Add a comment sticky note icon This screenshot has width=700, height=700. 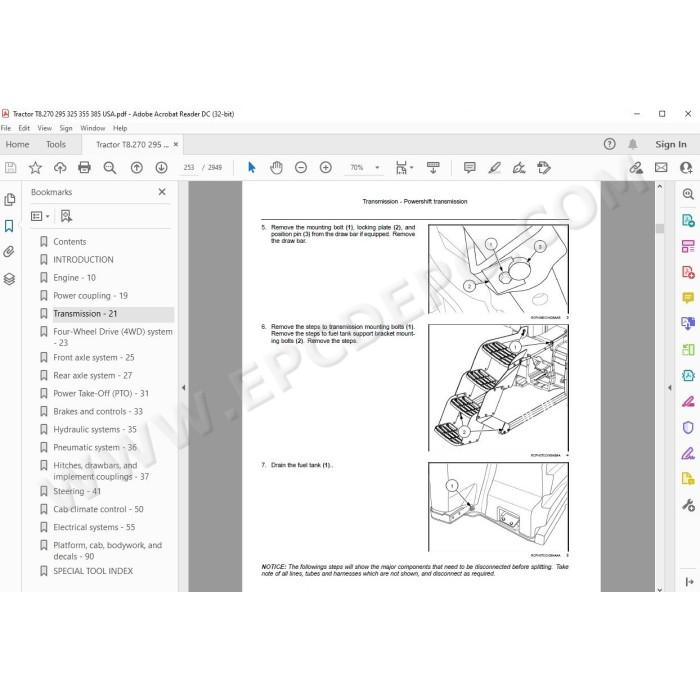coord(469,168)
